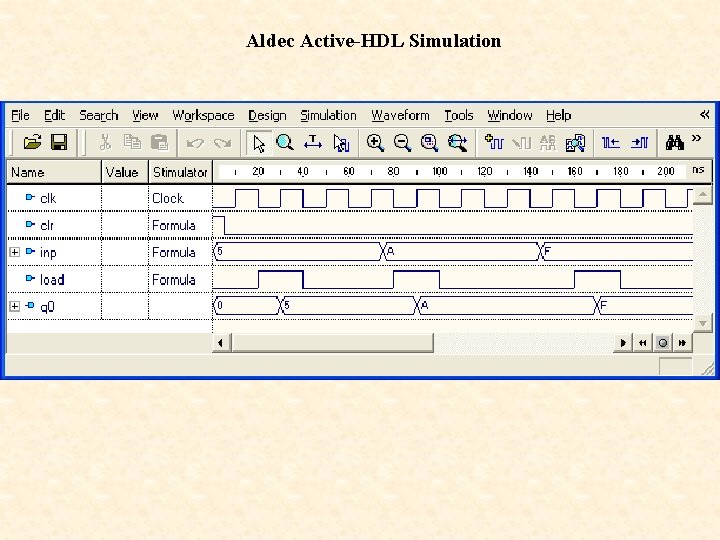Select the clr signal row
This screenshot has height=540, width=720.
click(47, 225)
